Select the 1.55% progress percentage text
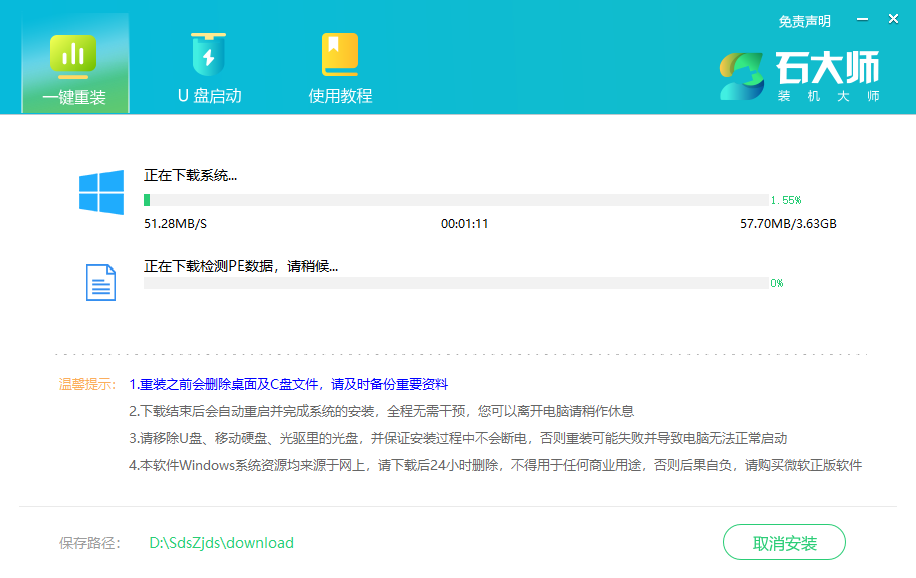This screenshot has width=916, height=578. tap(786, 199)
